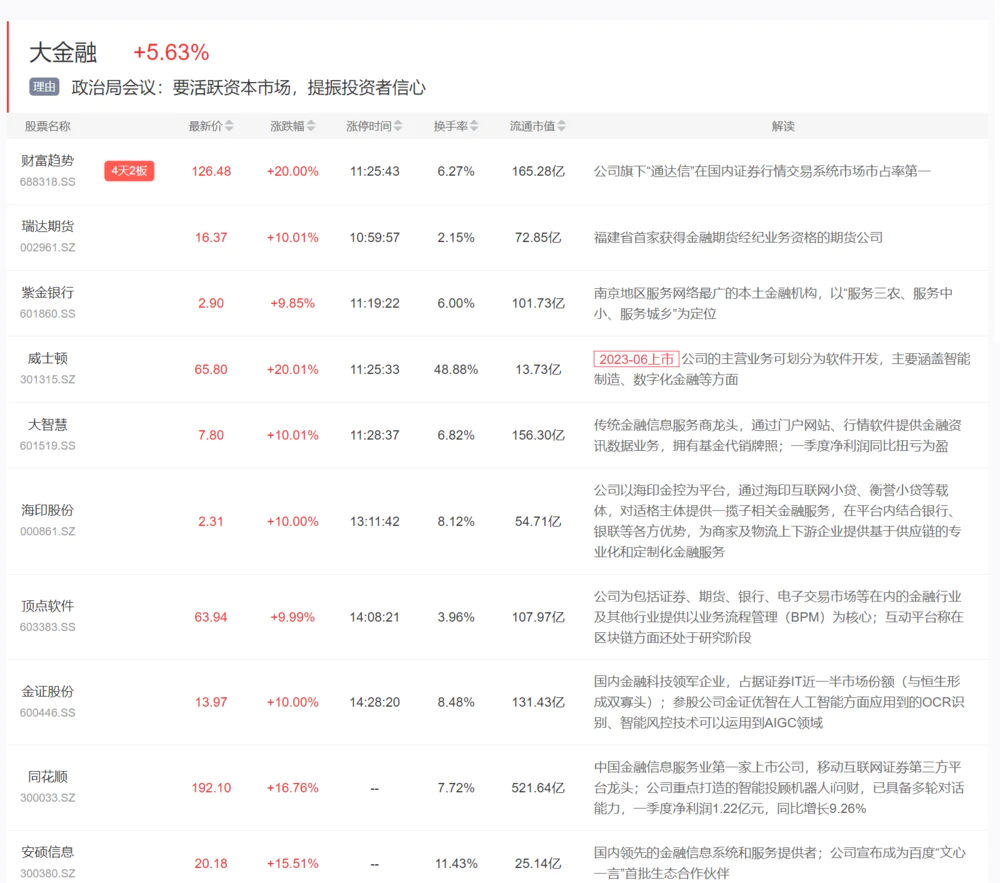The height and width of the screenshot is (883, 1000).
Task: Click 财富趋势 description about 通达信
Action: (x=762, y=171)
